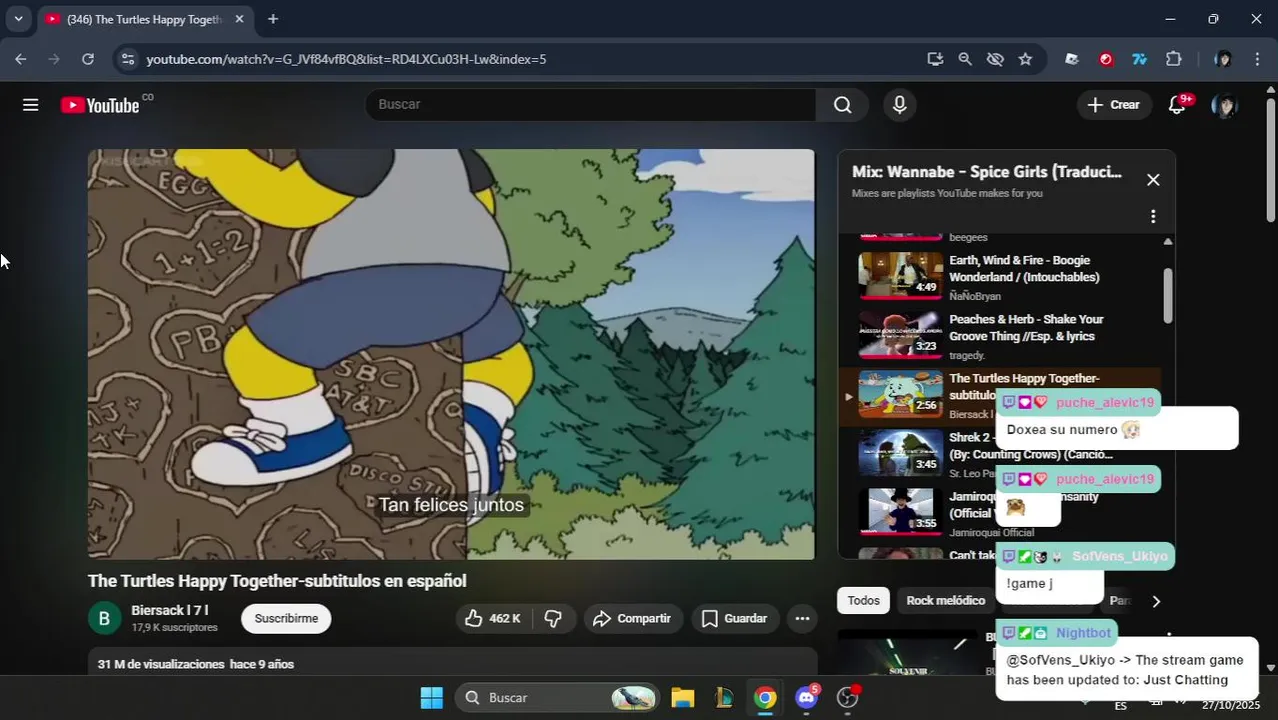Click the playlist scroll-up arrow
This screenshot has height=720, width=1278.
pyautogui.click(x=1168, y=242)
